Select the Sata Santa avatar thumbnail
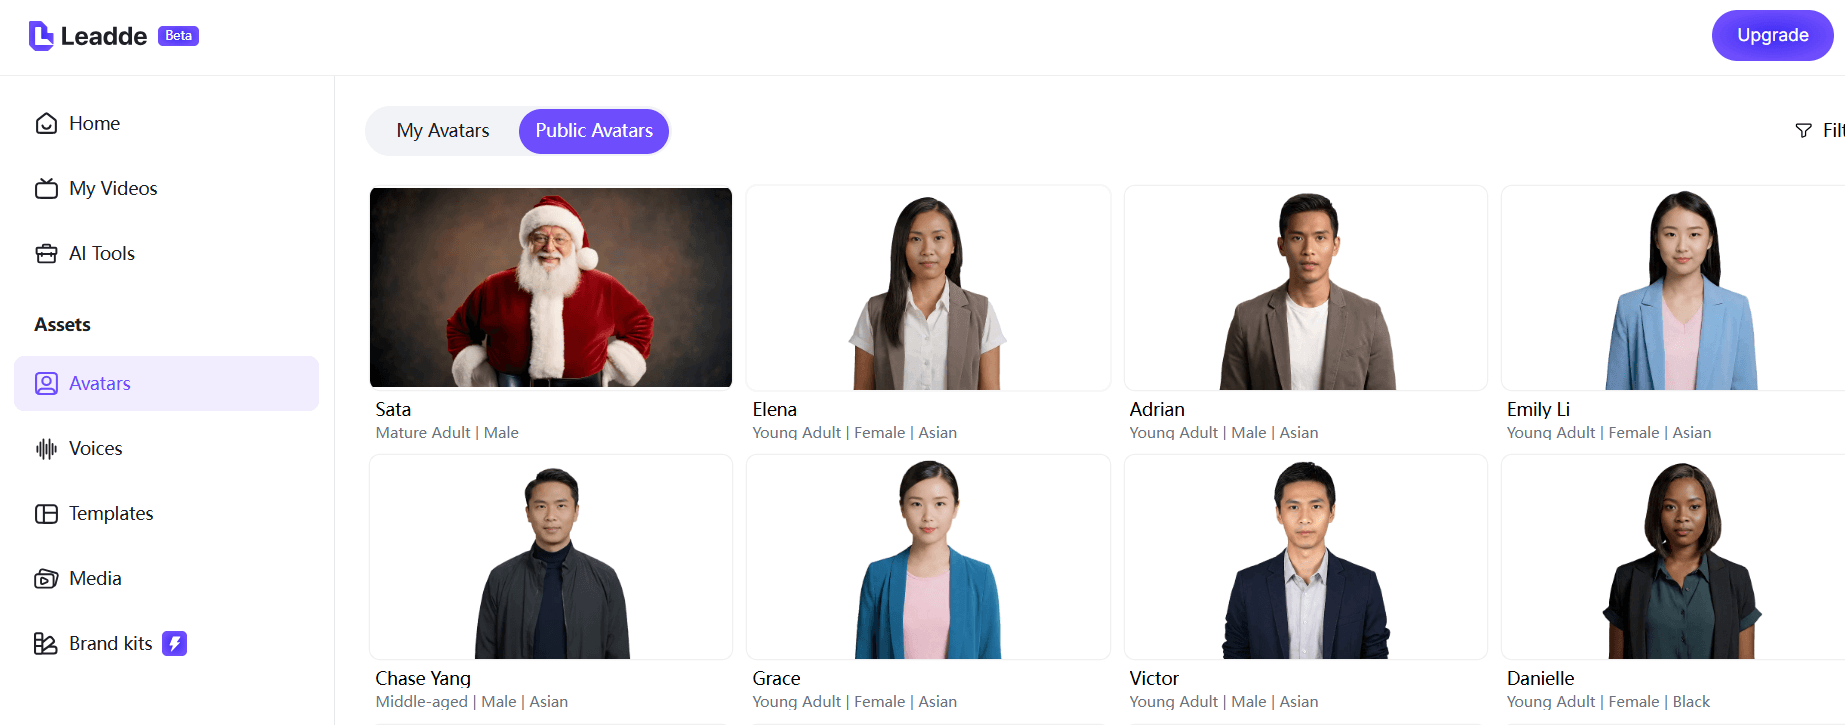 (551, 287)
